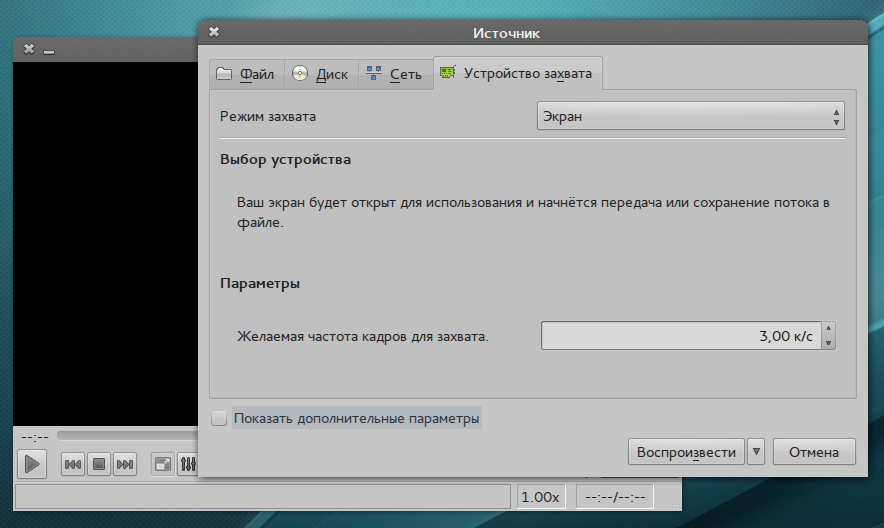
Task: Click the frame rate field showing 3,00 к/с
Action: 681,336
